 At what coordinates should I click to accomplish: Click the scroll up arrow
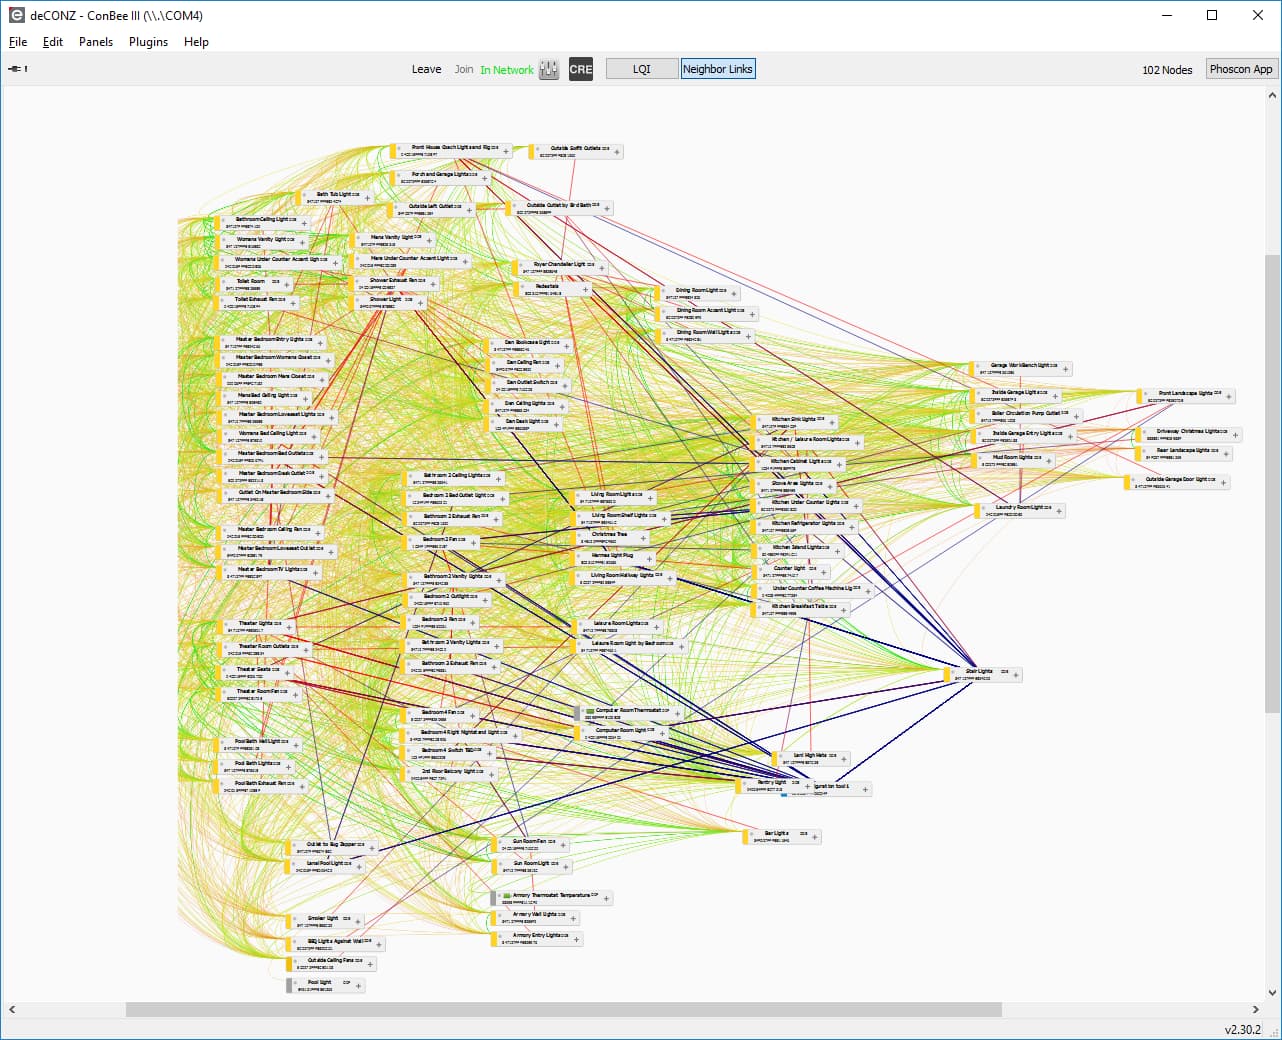1272,95
